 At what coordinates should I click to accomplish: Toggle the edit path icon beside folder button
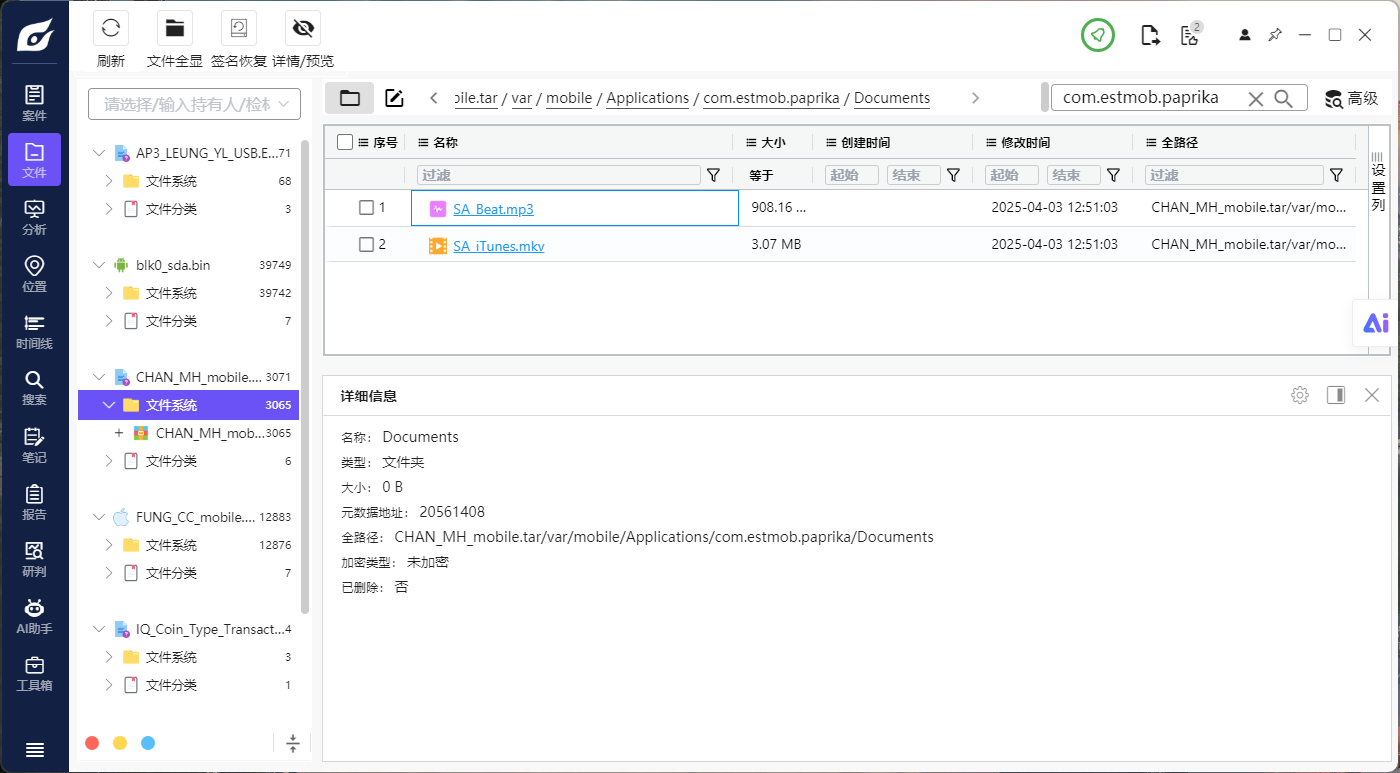click(394, 98)
